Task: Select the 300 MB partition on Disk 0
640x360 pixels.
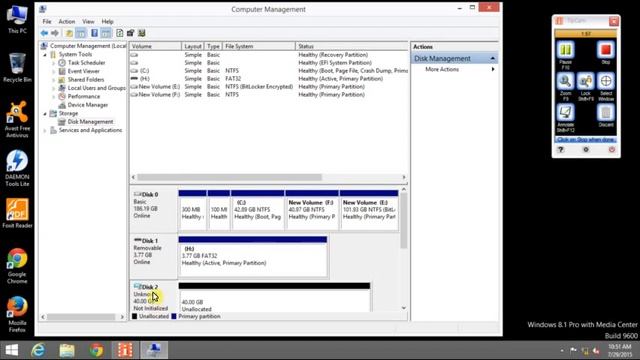Action: coord(192,210)
